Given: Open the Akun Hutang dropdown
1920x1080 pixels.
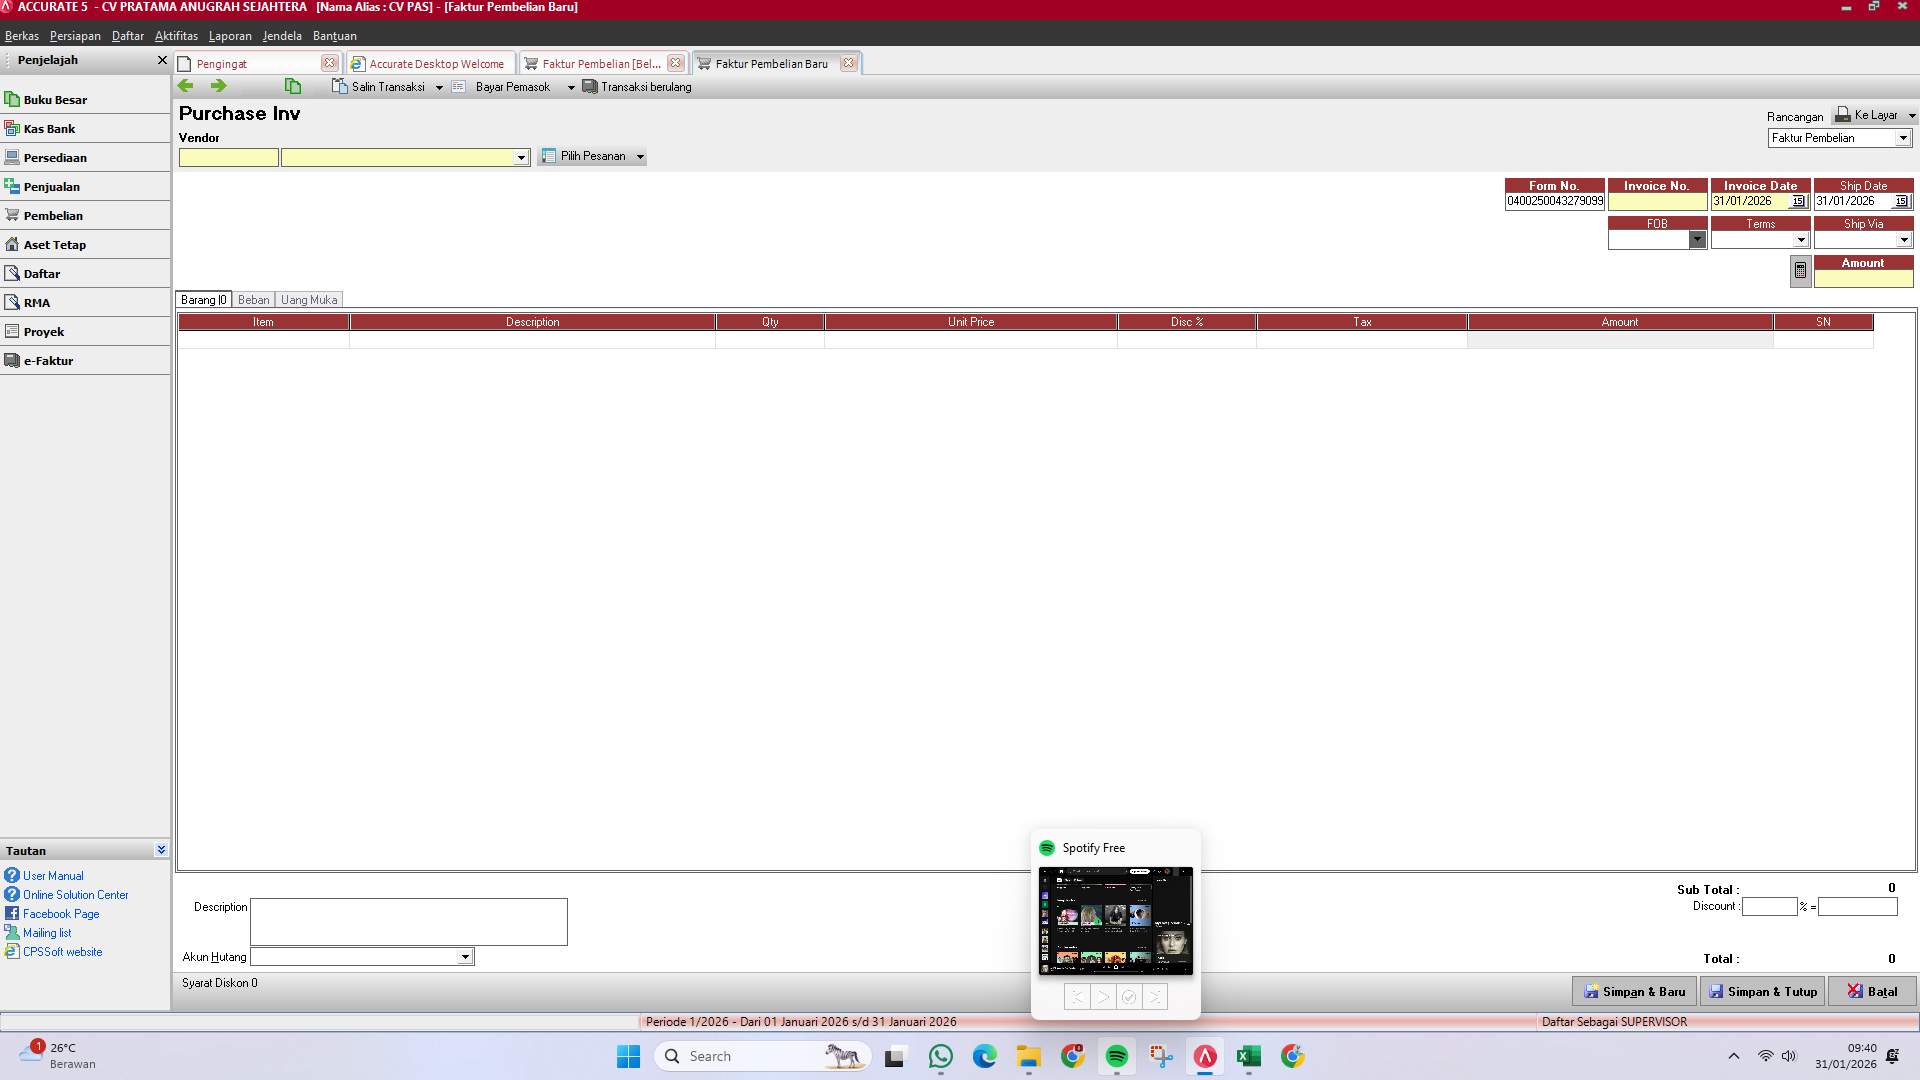Looking at the screenshot, I should [464, 957].
